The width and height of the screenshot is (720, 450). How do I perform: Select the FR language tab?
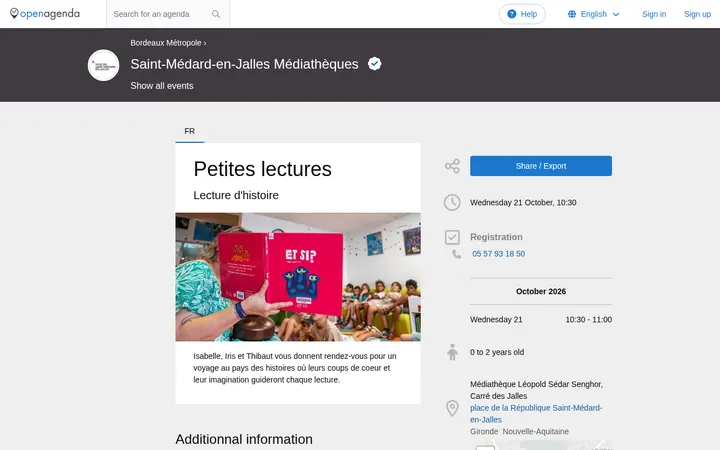[x=190, y=131]
